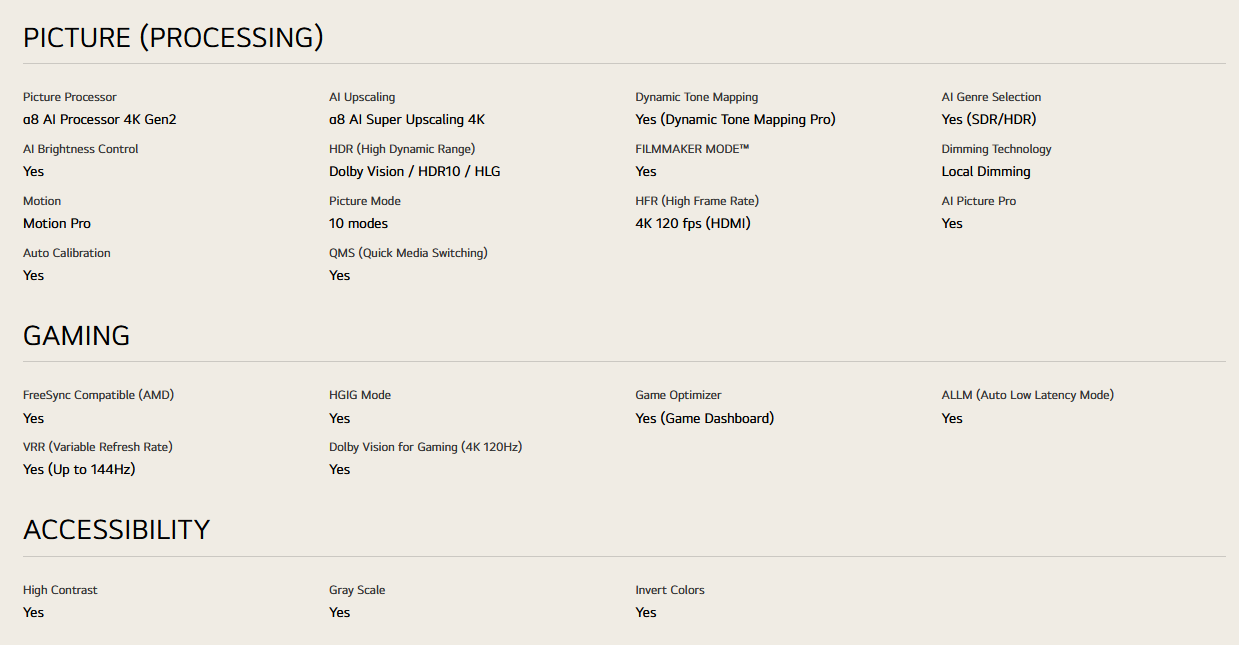Screen dimensions: 1239x645
Task: Click the 4K 120 fps (HDMI) value
Action: (x=693, y=224)
